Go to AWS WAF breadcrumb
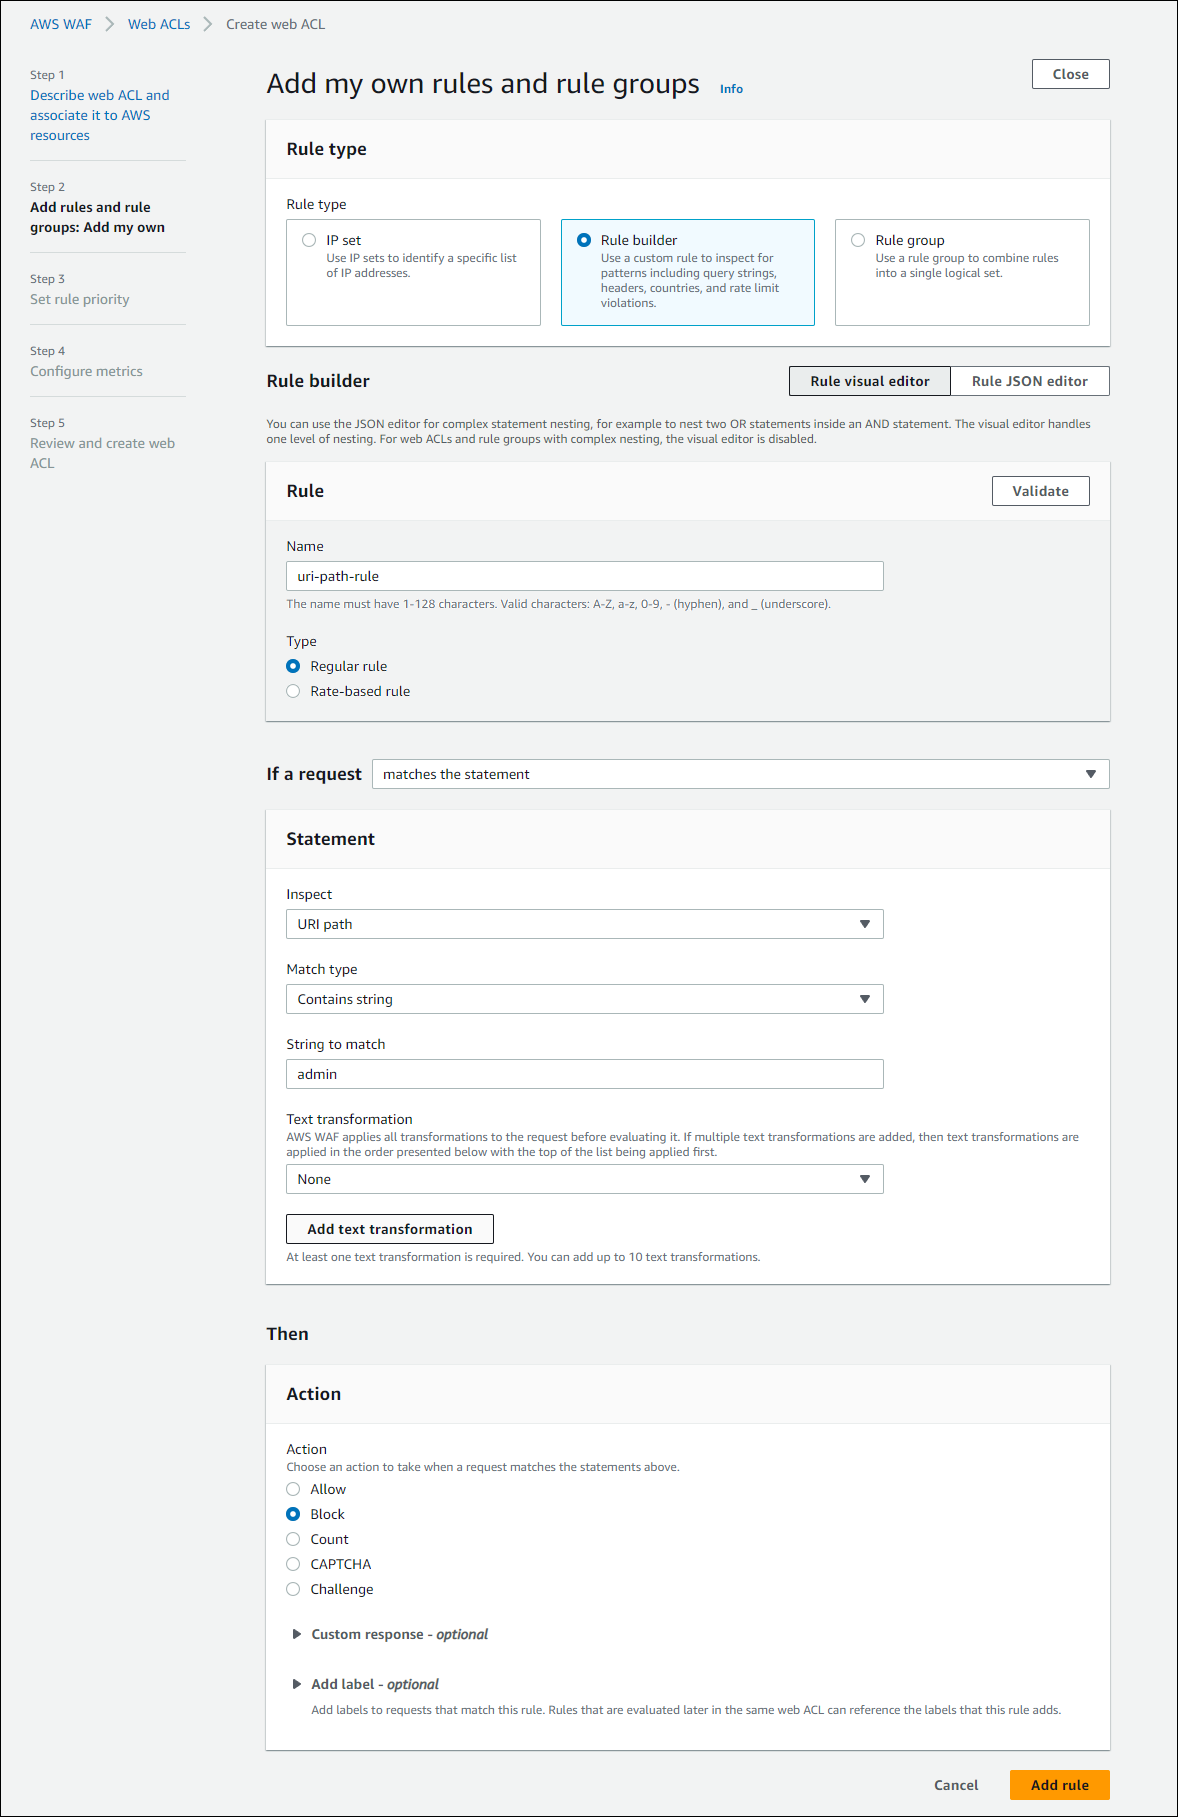 [x=61, y=24]
